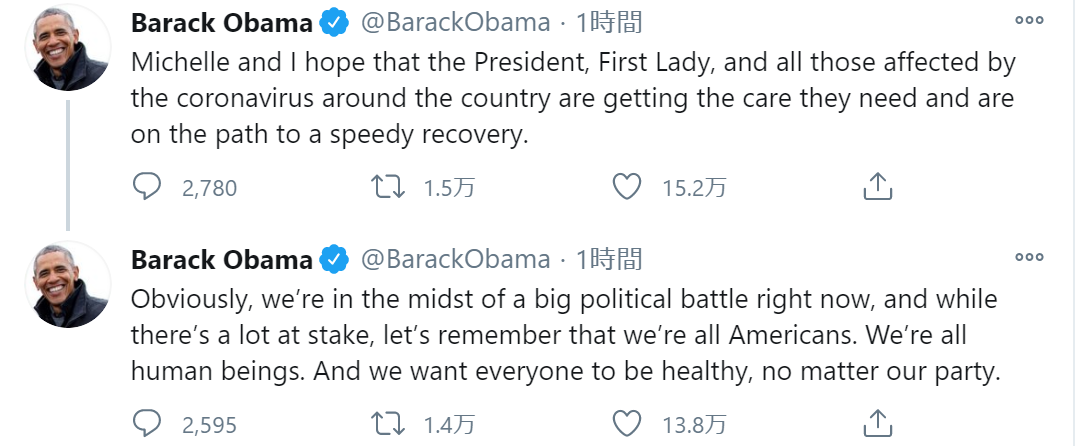Reply to the tweet with 2,595 replies
Viewport: 1090px width, 446px height.
point(147,423)
